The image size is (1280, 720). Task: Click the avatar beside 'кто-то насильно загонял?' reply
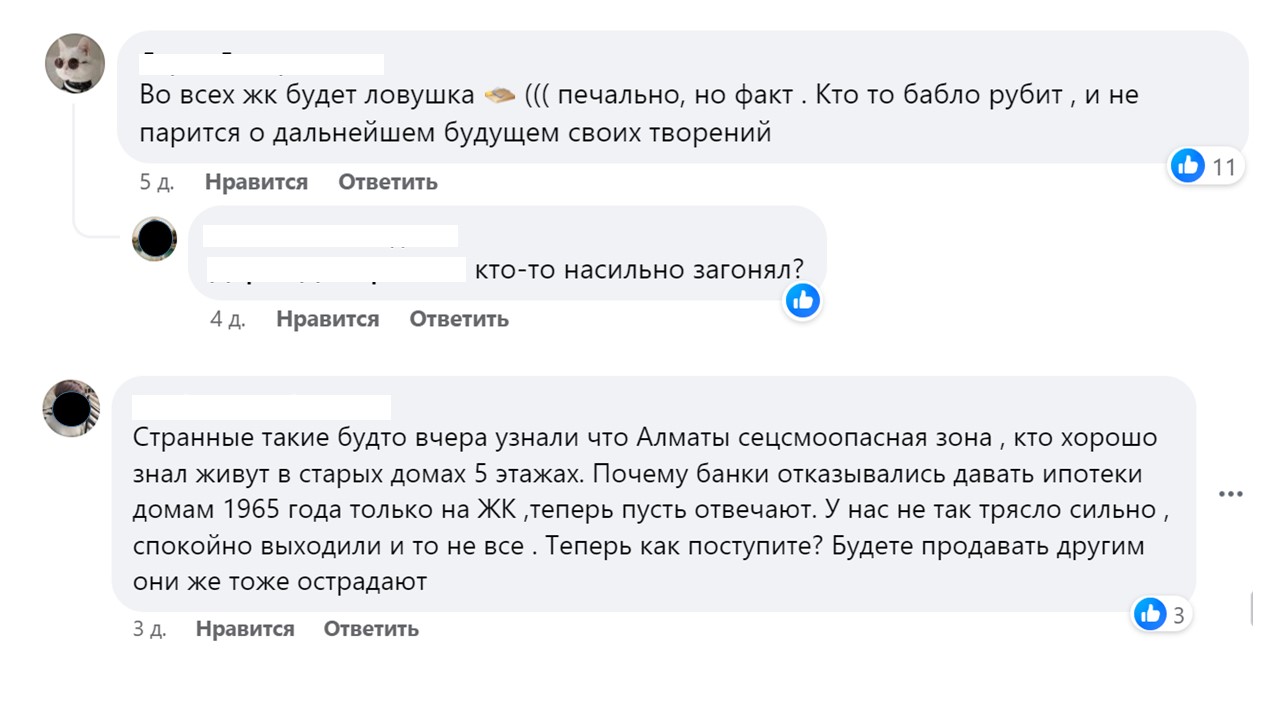click(x=155, y=239)
